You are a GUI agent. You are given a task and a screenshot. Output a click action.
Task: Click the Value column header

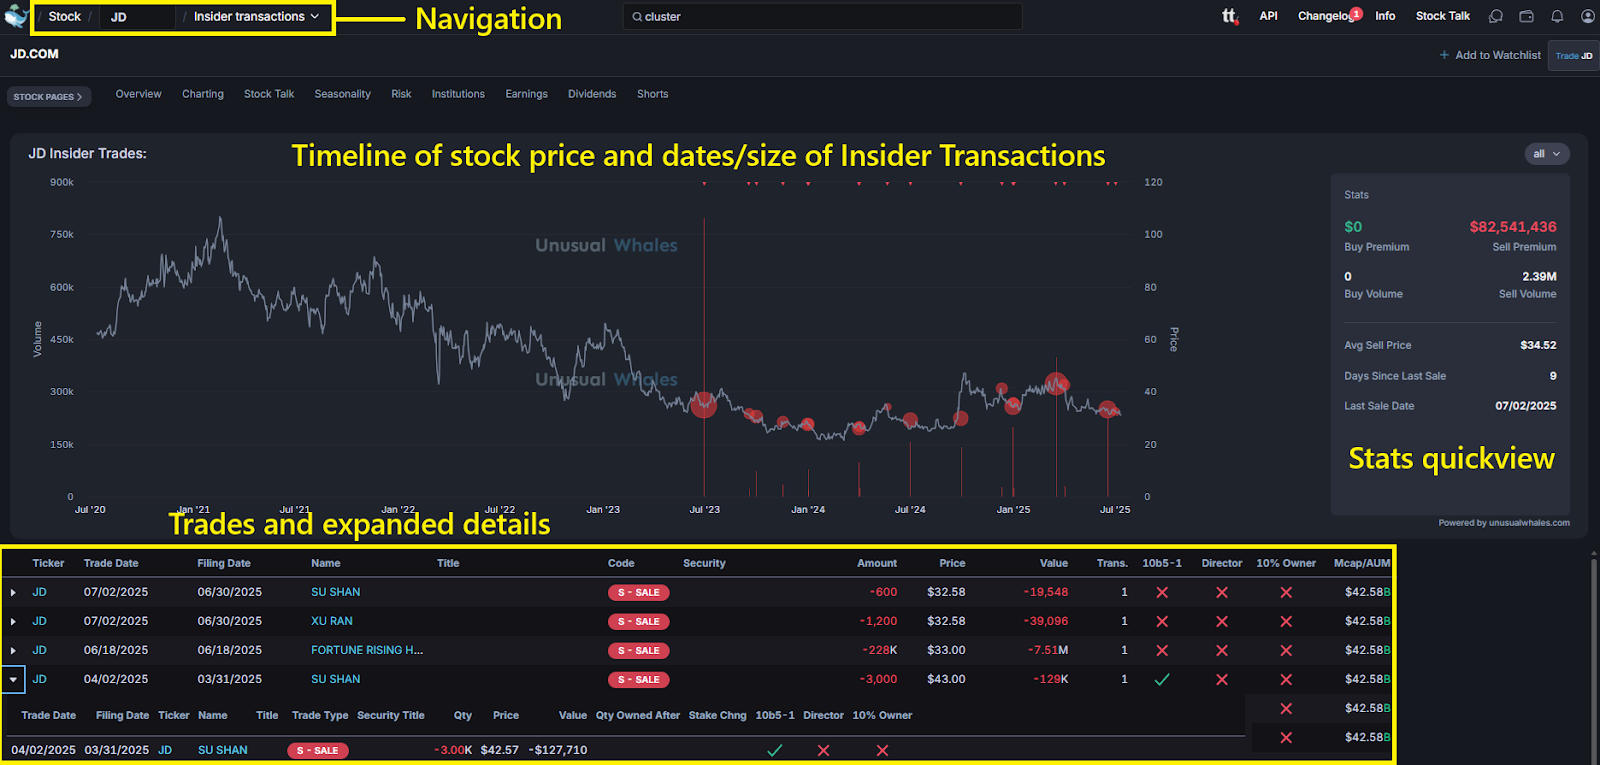click(x=1053, y=563)
